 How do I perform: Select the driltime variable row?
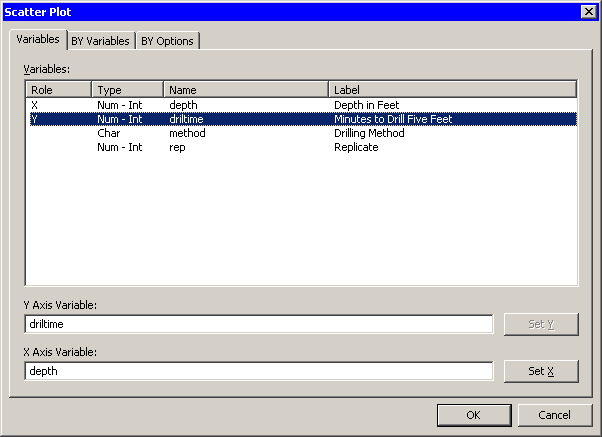186,119
